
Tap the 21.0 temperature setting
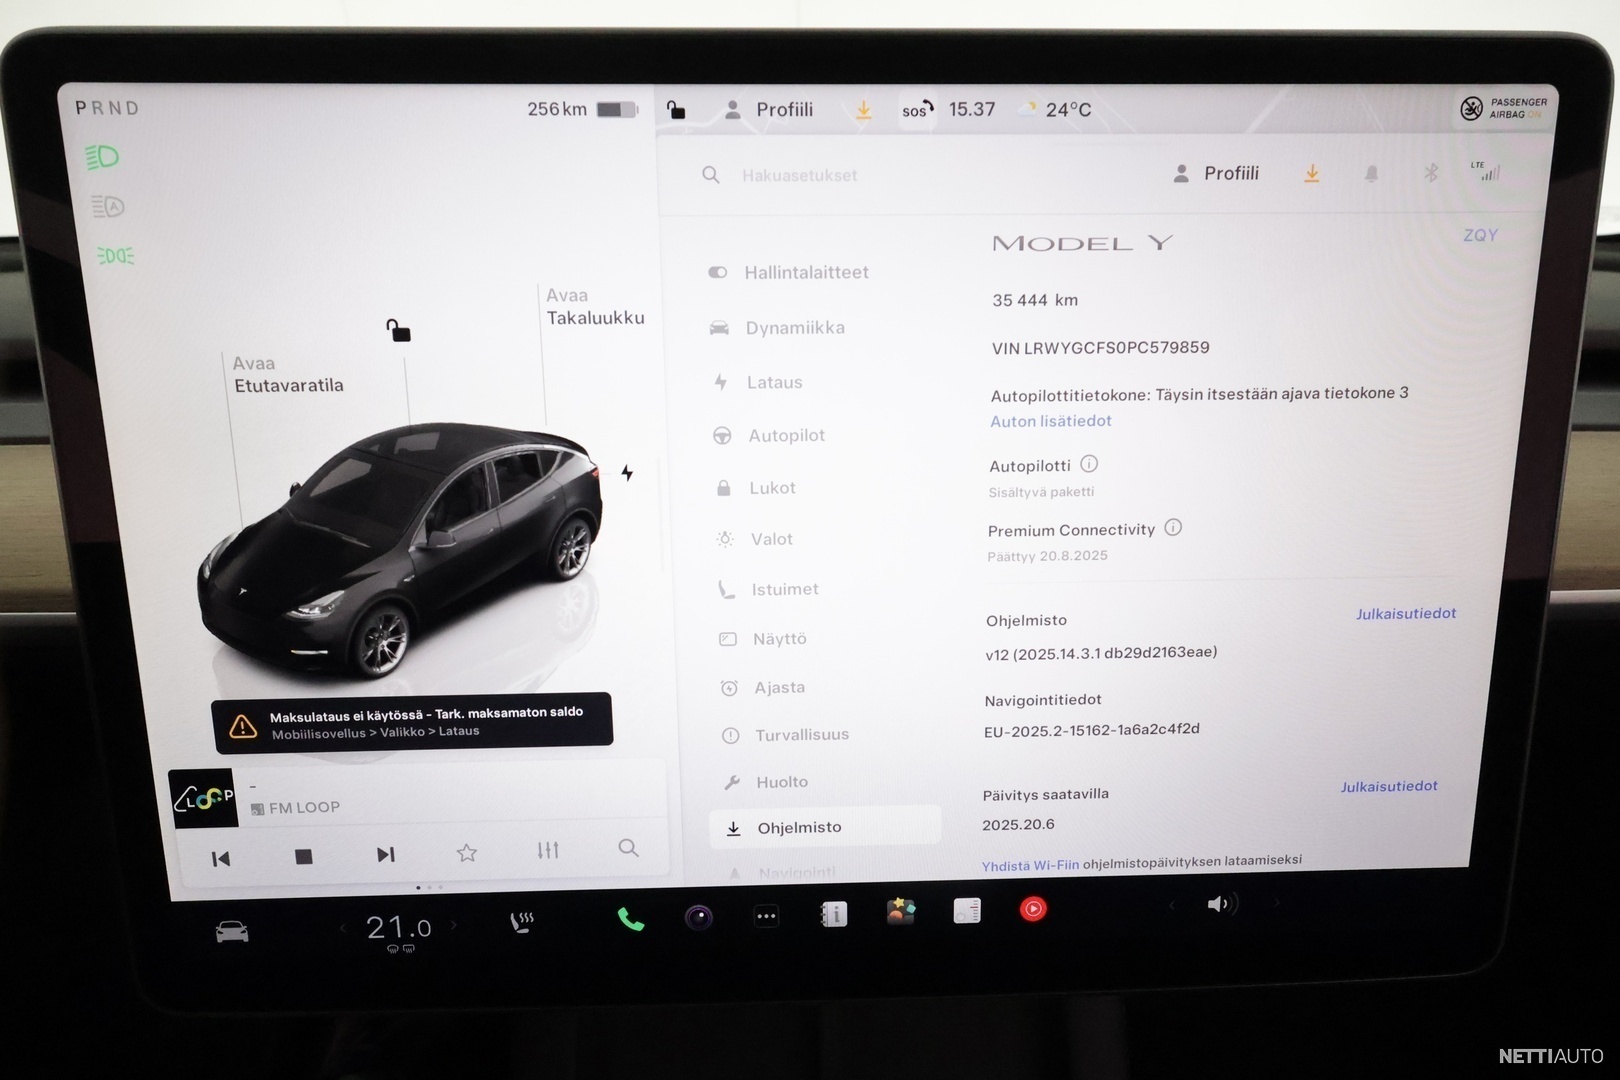398,928
